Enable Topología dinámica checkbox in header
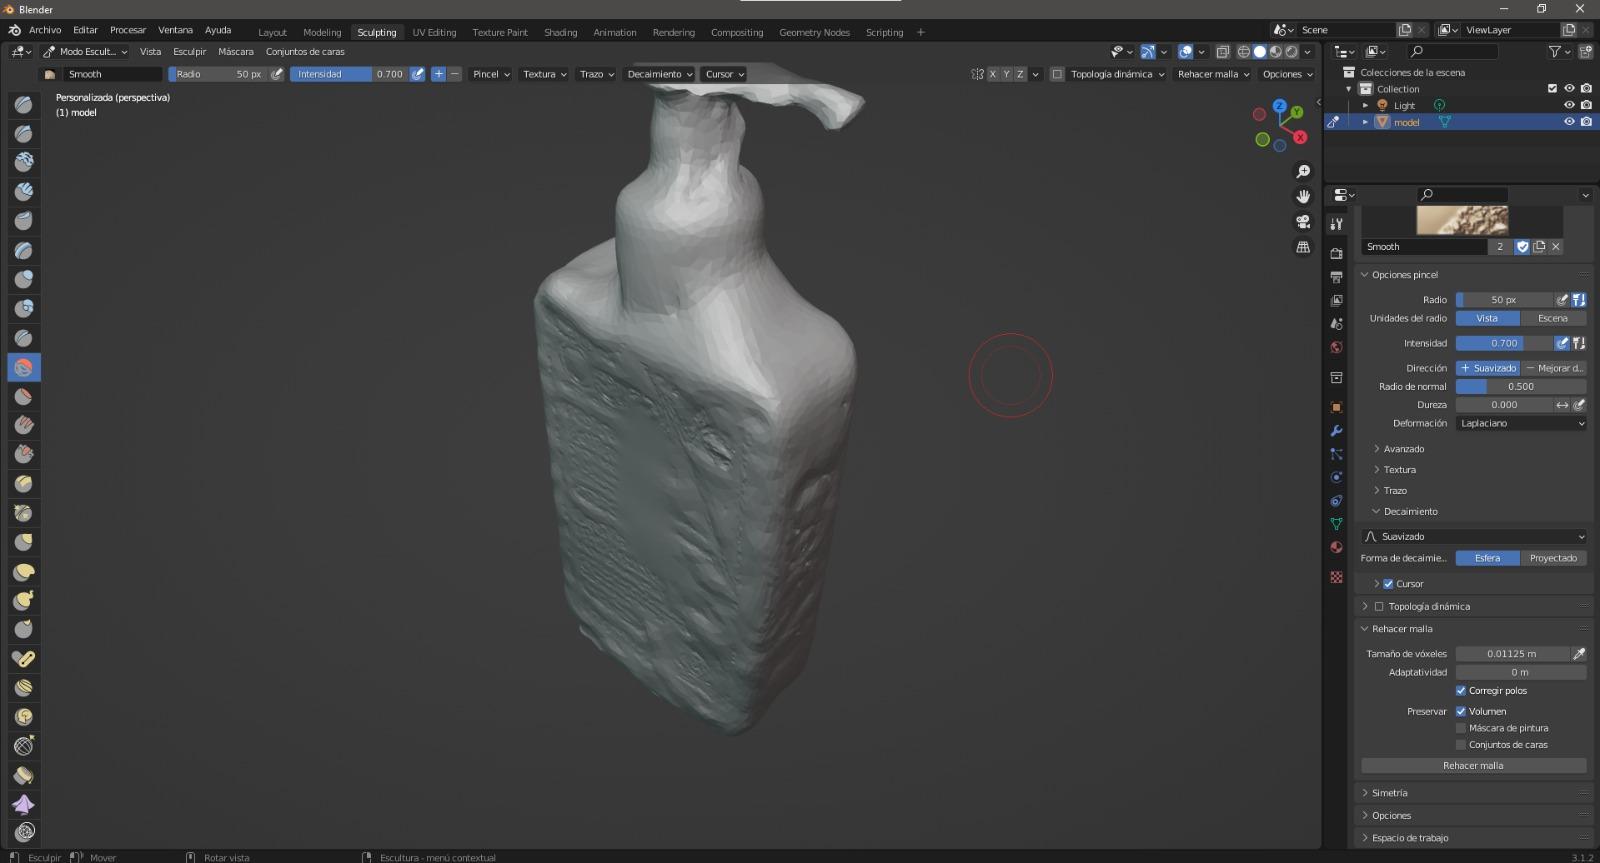Viewport: 1600px width, 863px height. tap(1057, 74)
